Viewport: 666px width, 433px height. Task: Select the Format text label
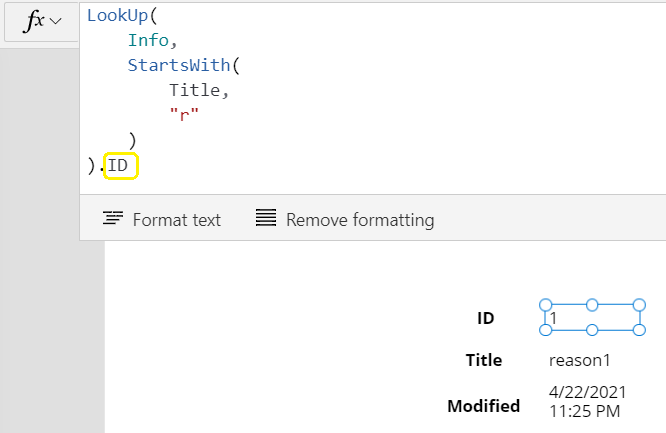pyautogui.click(x=177, y=220)
